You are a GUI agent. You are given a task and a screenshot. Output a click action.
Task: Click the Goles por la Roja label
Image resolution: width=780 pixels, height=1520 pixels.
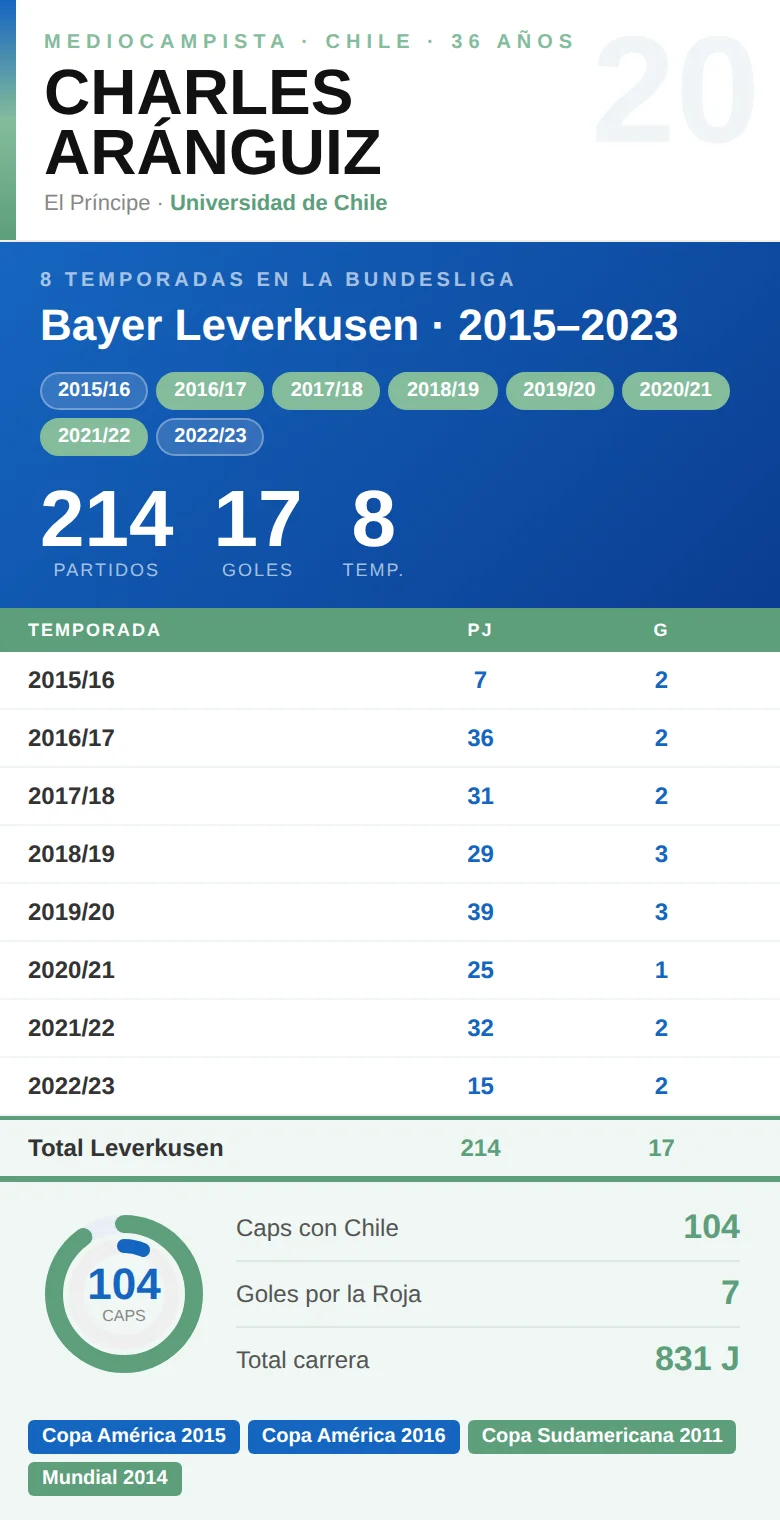[328, 1294]
